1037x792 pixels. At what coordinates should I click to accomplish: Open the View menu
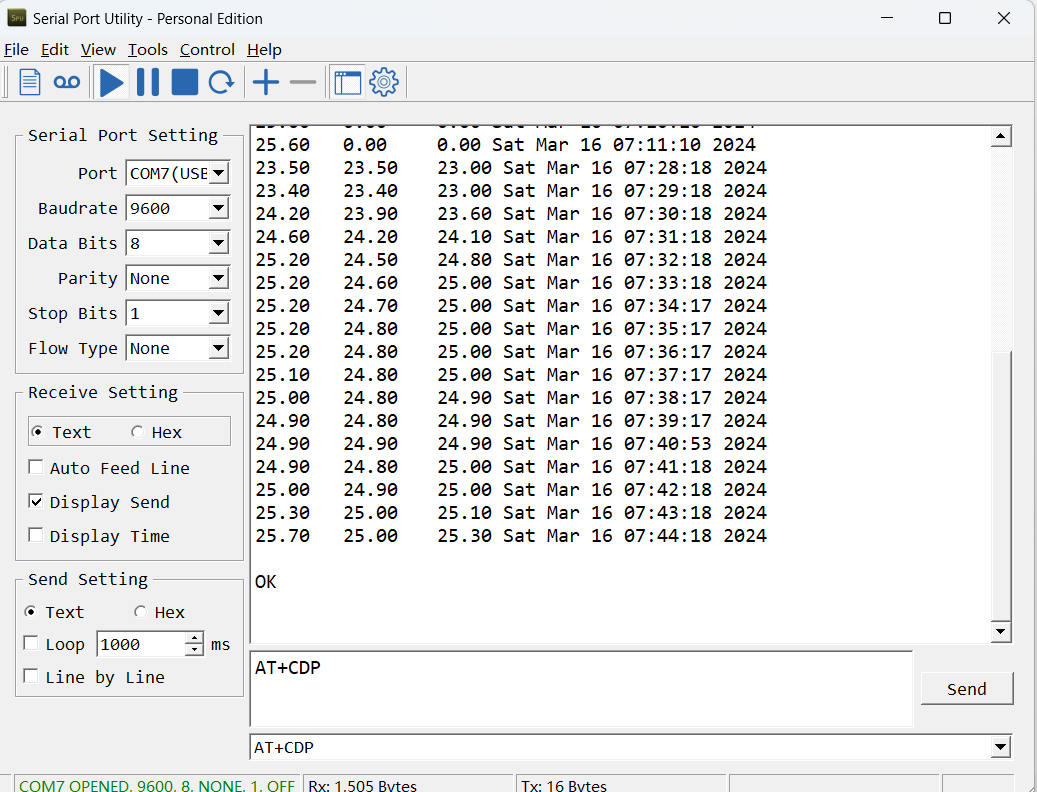99,50
